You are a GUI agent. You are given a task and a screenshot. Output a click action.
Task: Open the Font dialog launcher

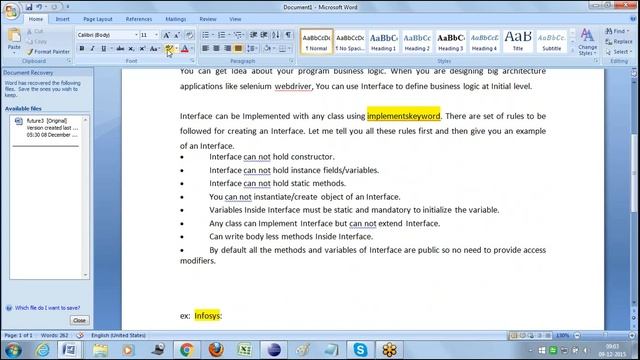[192, 61]
